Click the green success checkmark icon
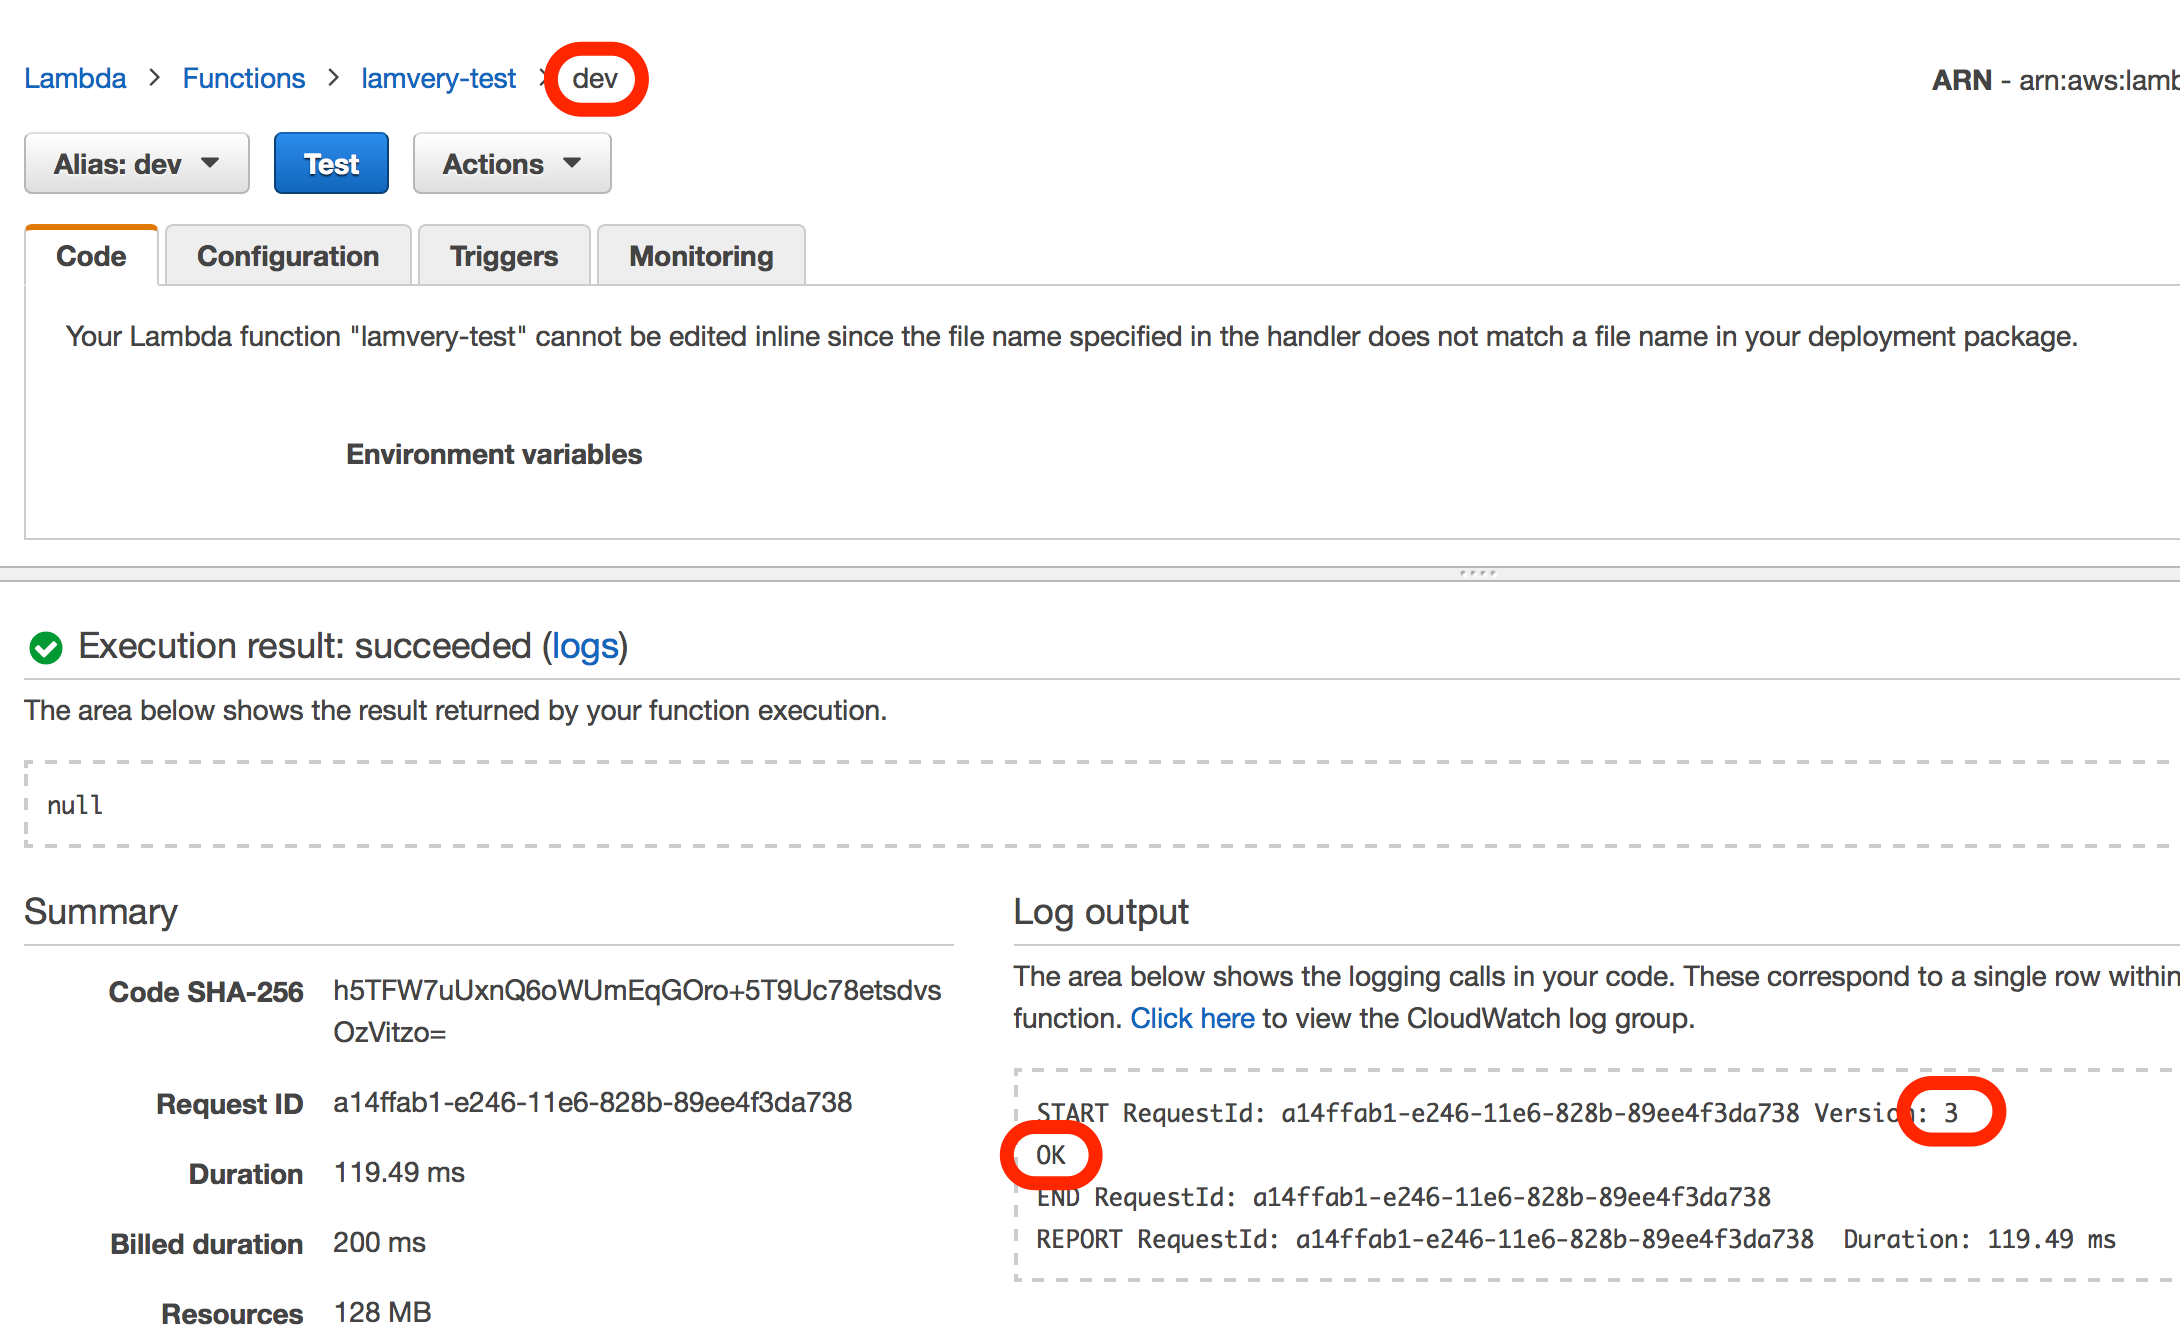Image resolution: width=2180 pixels, height=1340 pixels. pos(46,648)
